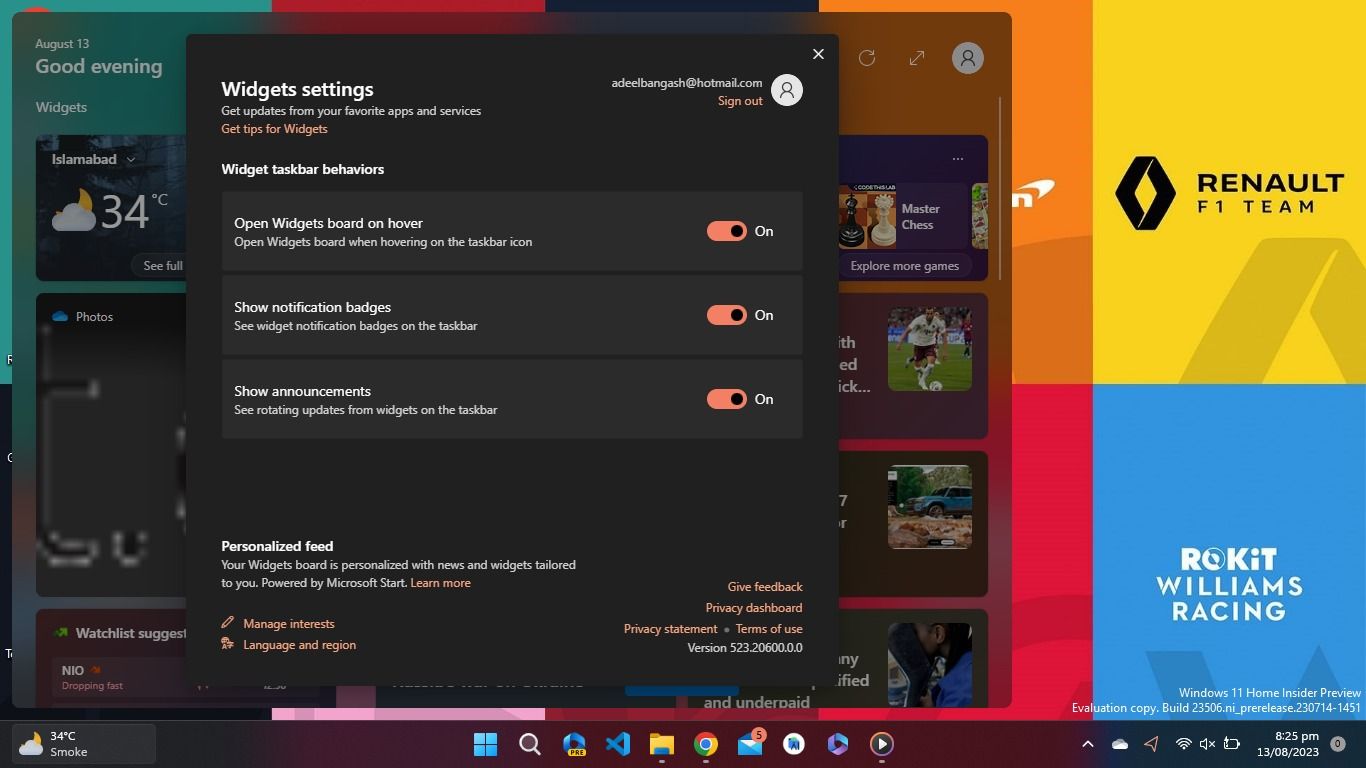The height and width of the screenshot is (768, 1366).
Task: Open Language and region settings
Action: click(x=299, y=645)
